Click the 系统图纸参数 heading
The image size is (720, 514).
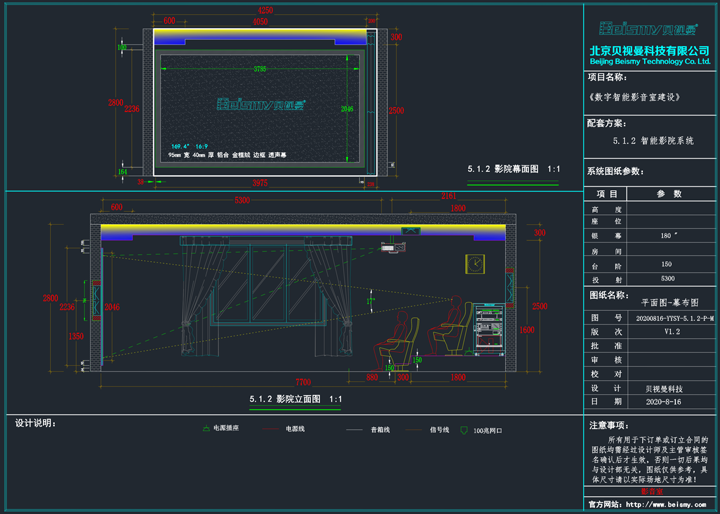615,172
